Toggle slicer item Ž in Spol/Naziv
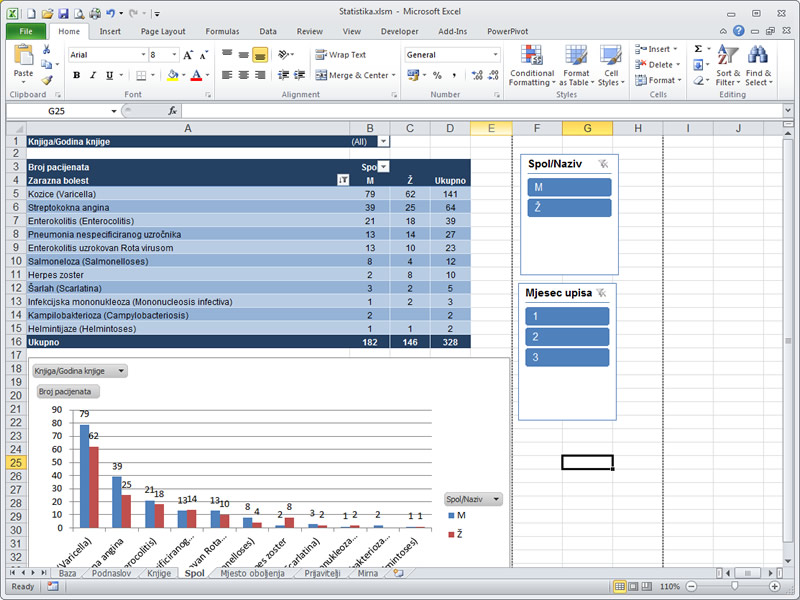This screenshot has width=800, height=600. click(569, 208)
